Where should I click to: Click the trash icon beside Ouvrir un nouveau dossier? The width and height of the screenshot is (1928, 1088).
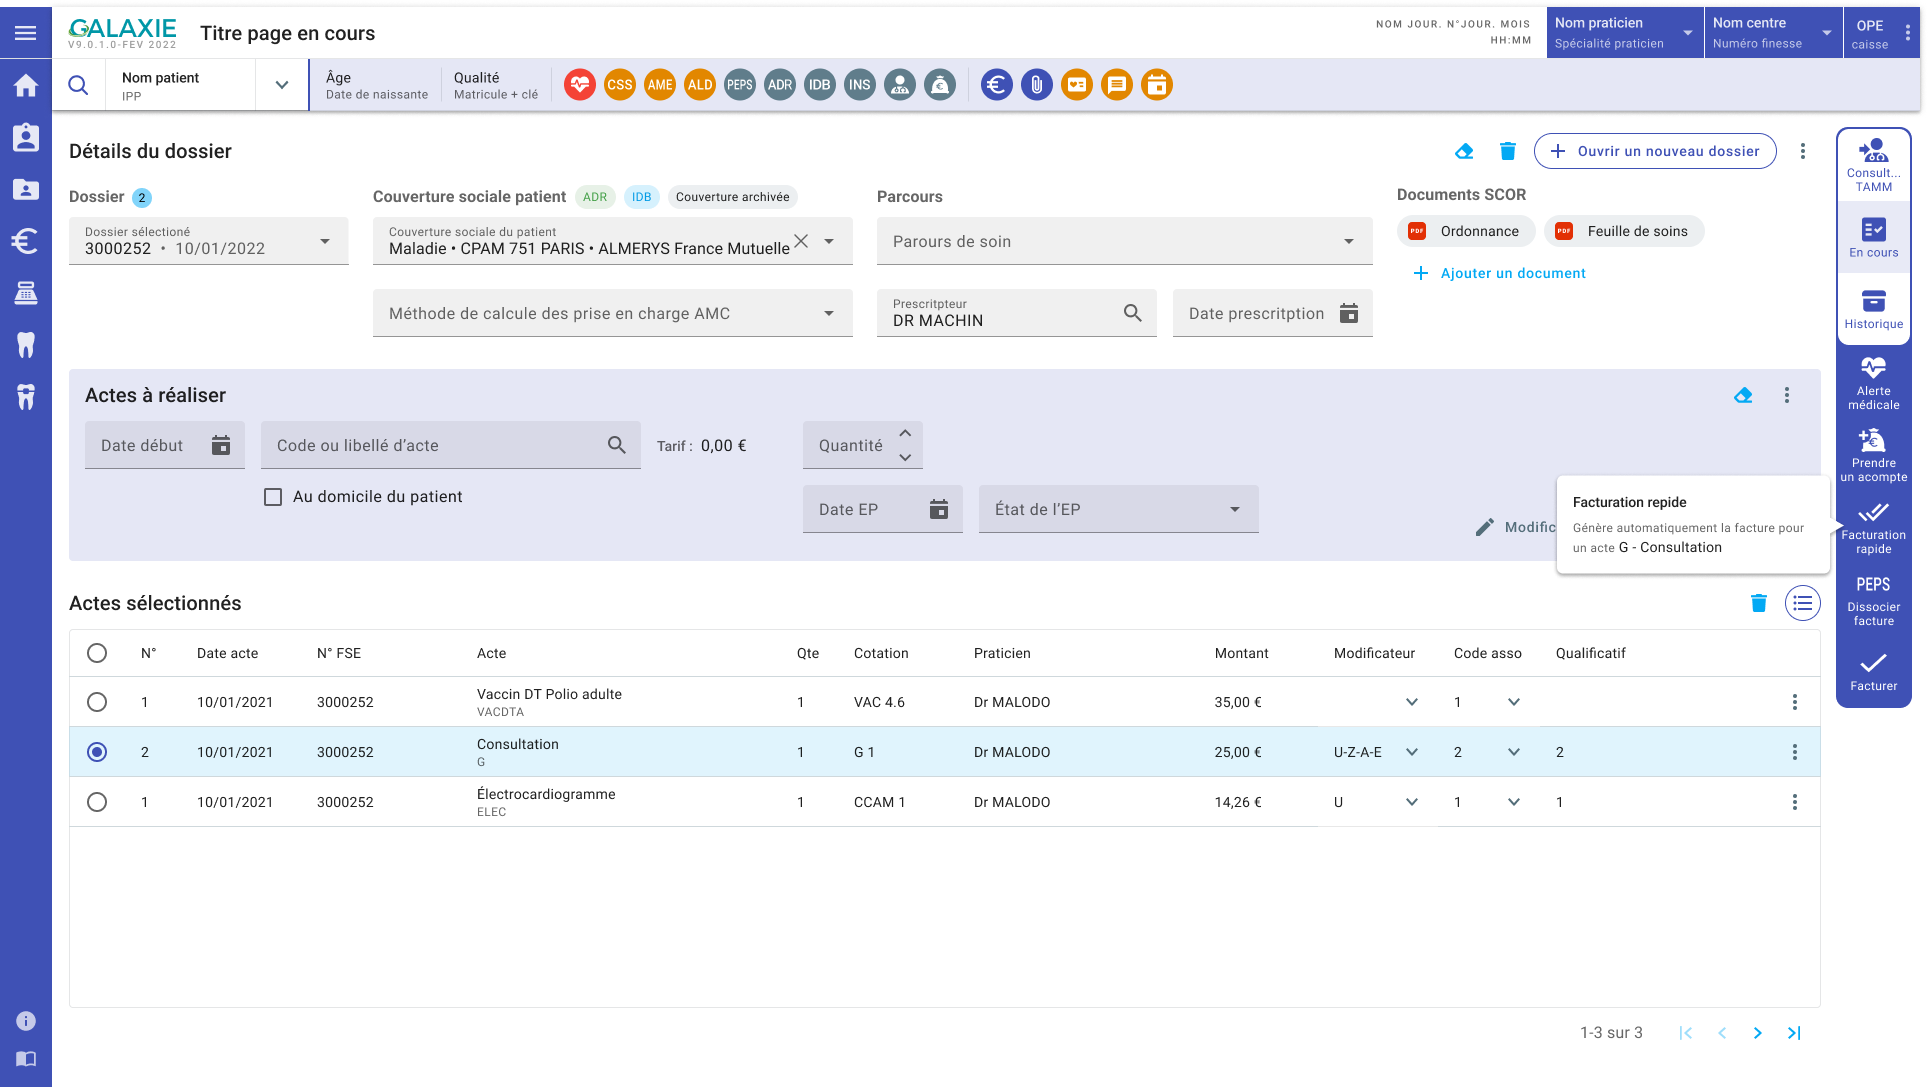[x=1508, y=151]
